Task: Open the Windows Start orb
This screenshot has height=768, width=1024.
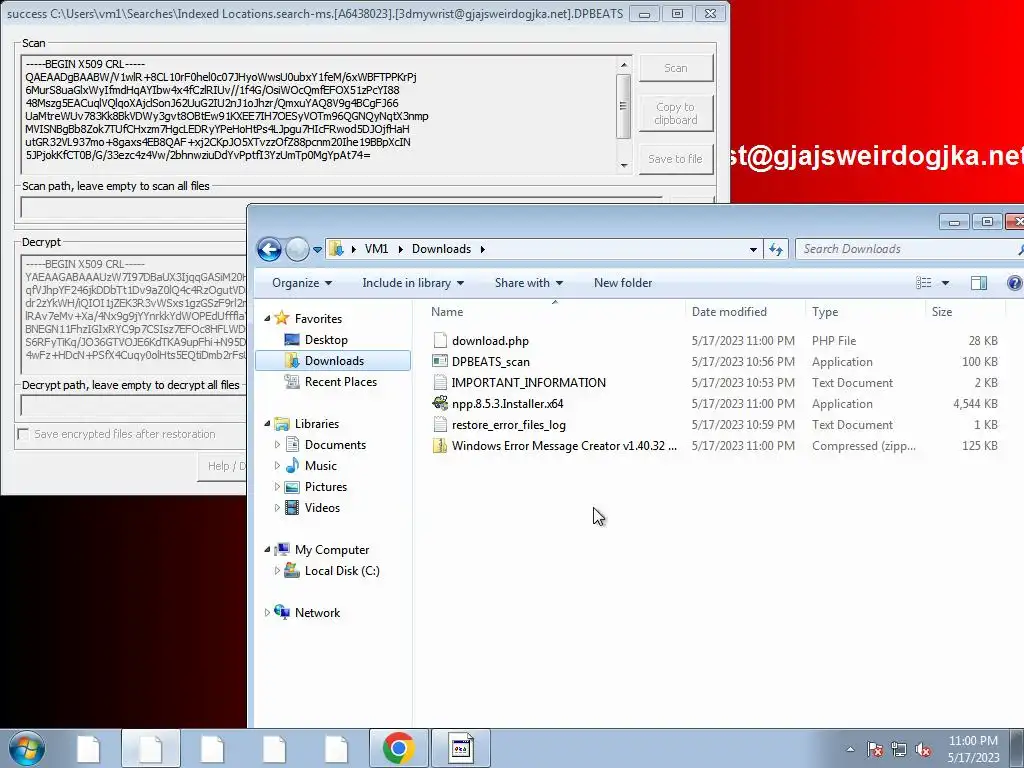Action: 27,748
